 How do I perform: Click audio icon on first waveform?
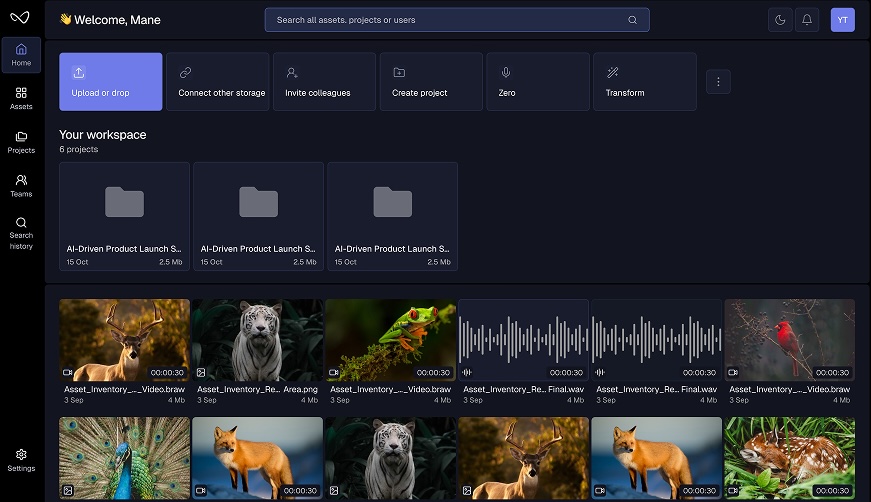[467, 373]
